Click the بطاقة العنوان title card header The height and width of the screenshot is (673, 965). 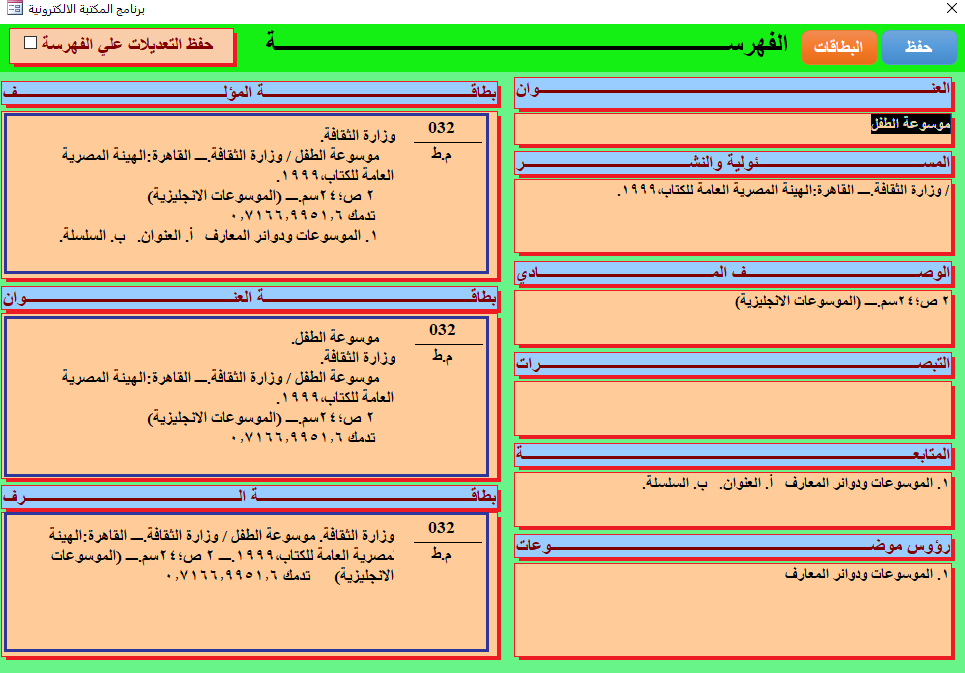[x=250, y=298]
